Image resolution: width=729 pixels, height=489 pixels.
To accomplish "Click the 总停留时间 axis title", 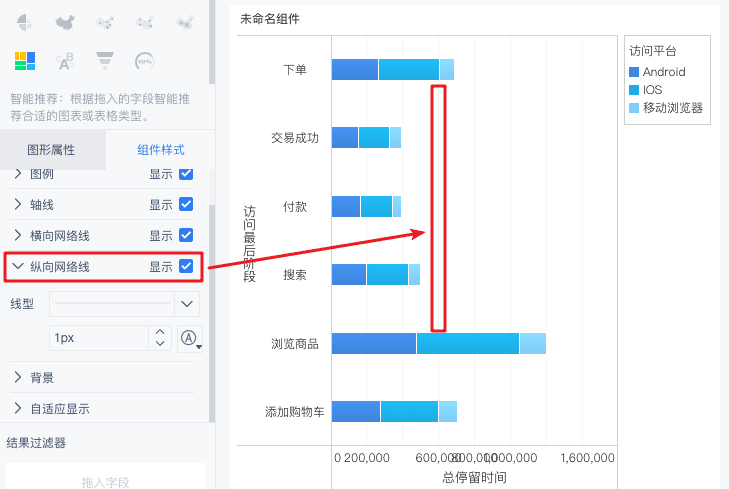I will tap(474, 477).
